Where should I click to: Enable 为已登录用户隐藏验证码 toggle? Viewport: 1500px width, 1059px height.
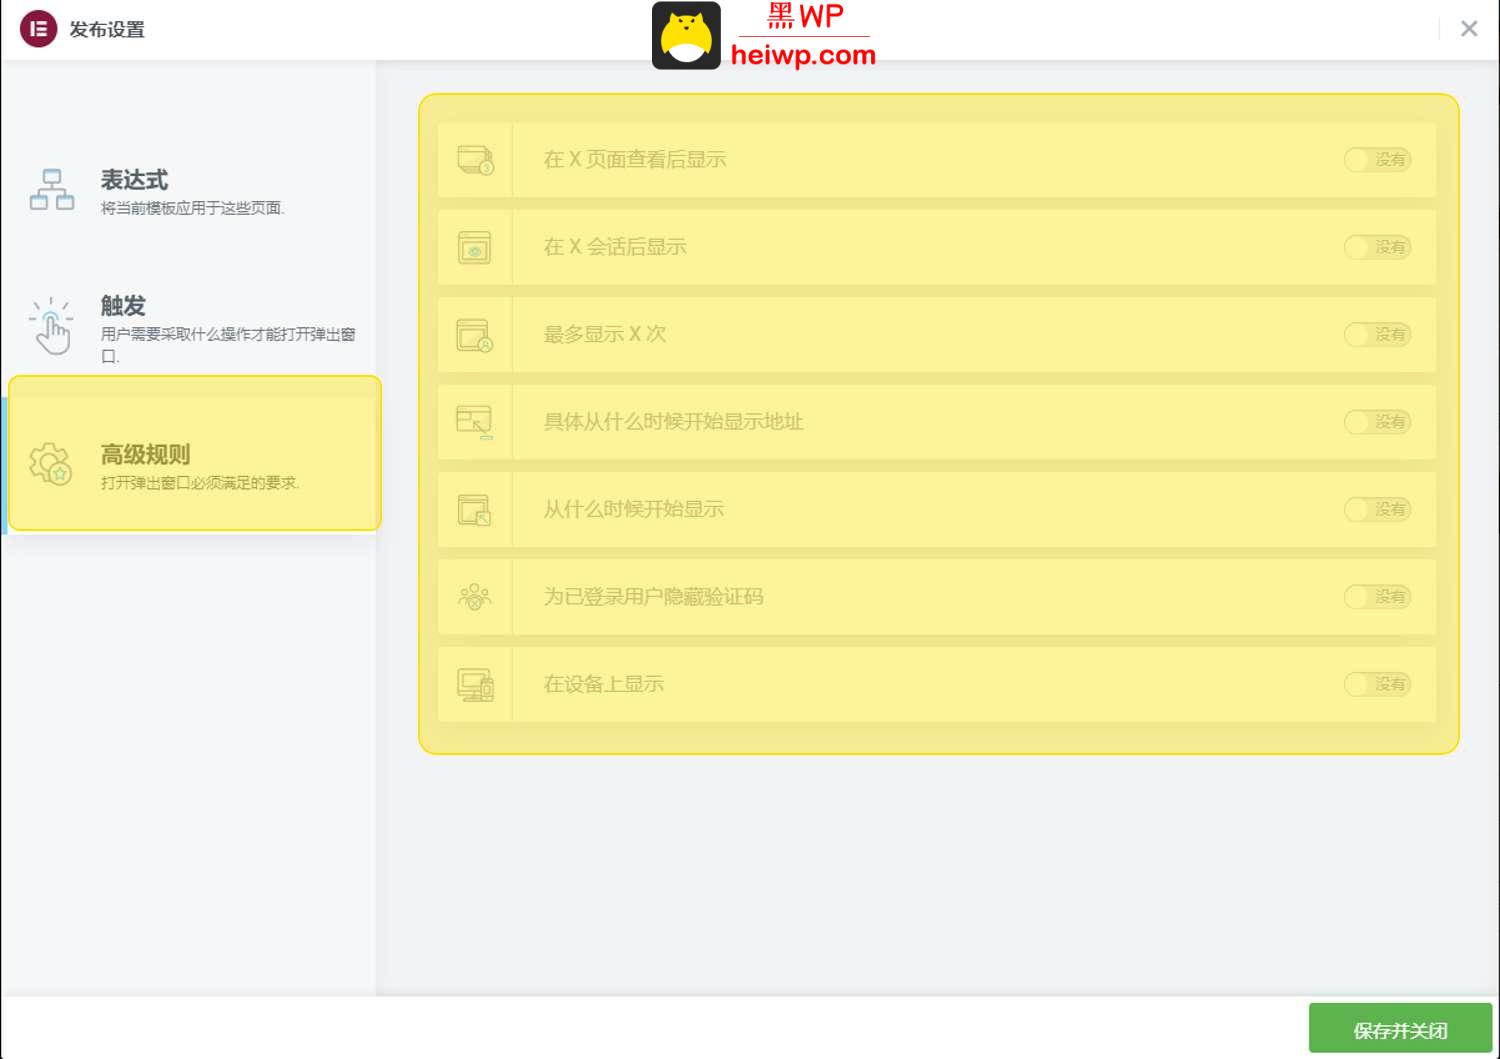(1377, 597)
